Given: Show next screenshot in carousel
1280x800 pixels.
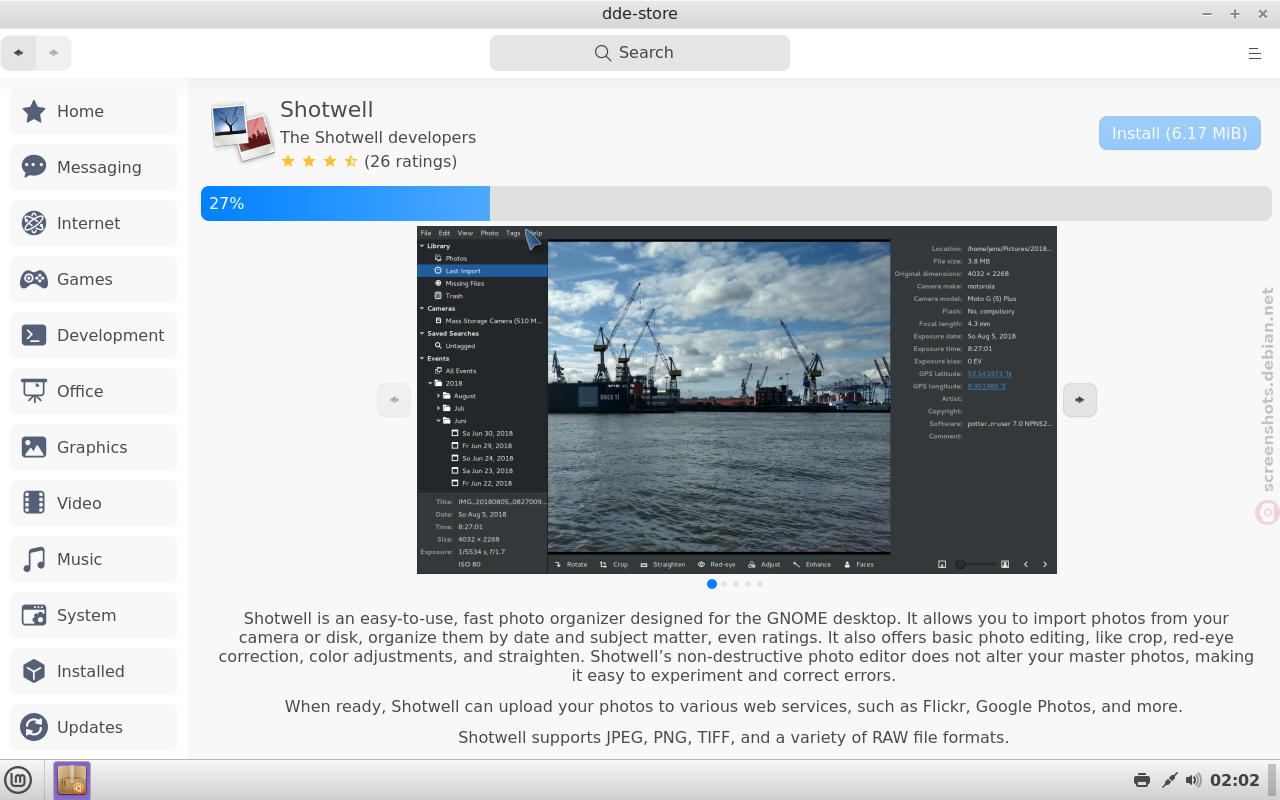Looking at the screenshot, I should click(1080, 400).
